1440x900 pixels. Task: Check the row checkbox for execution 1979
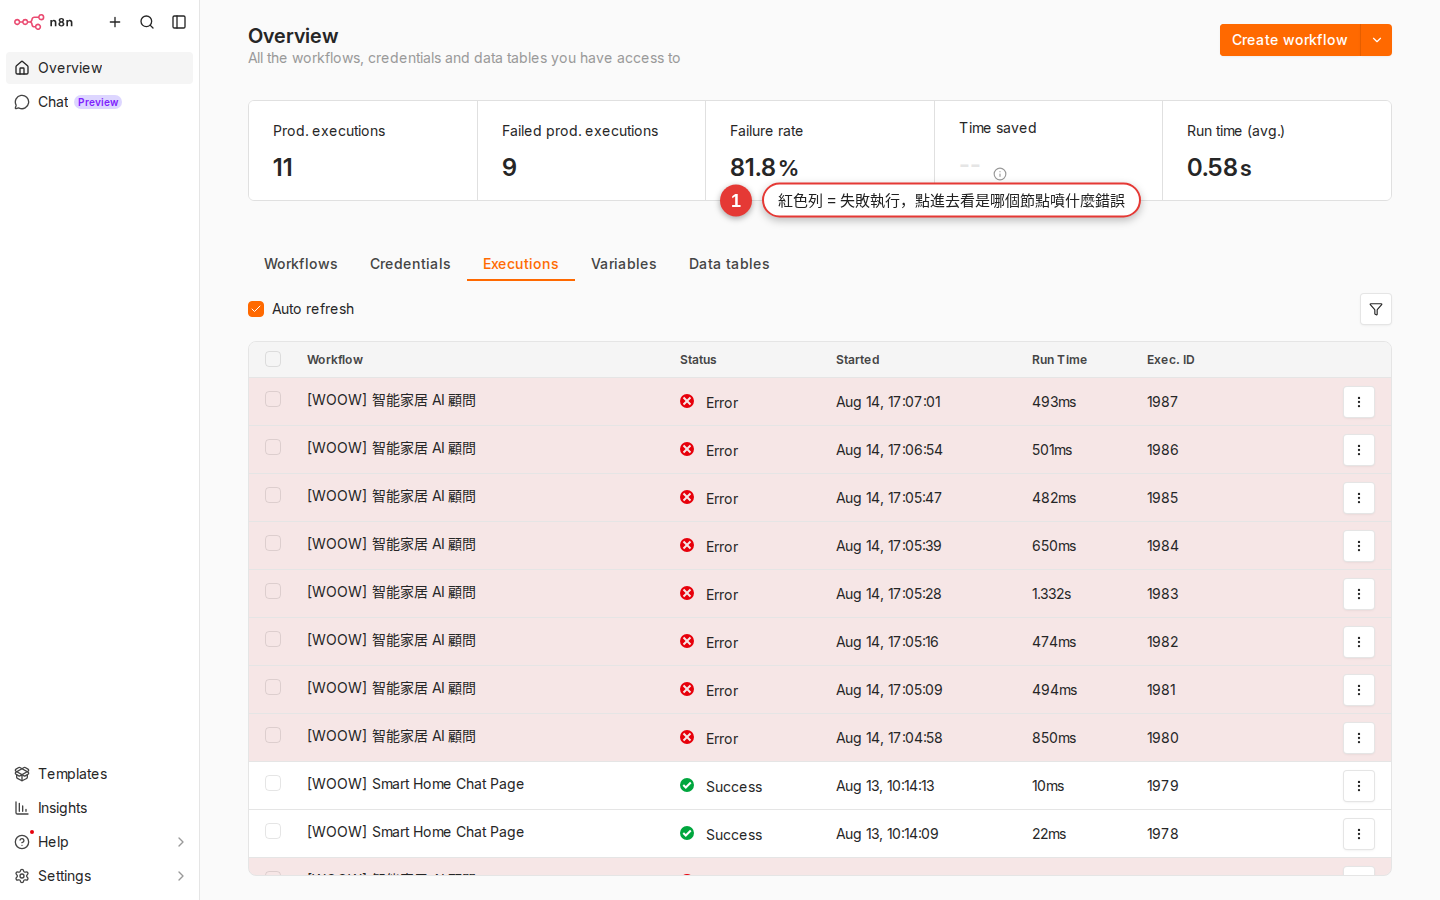pos(273,783)
